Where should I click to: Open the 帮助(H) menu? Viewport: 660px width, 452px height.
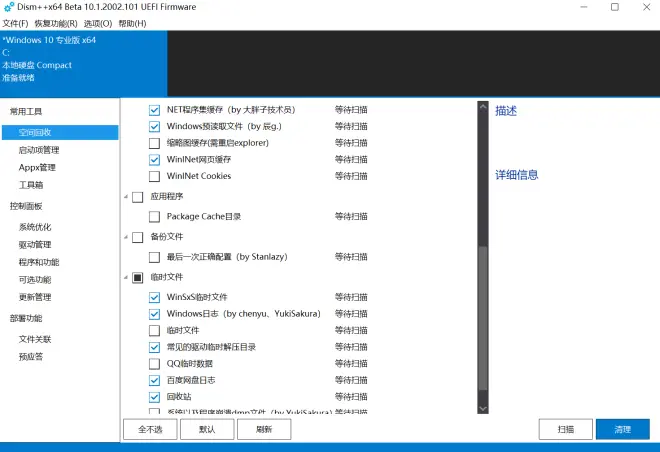coord(132,24)
